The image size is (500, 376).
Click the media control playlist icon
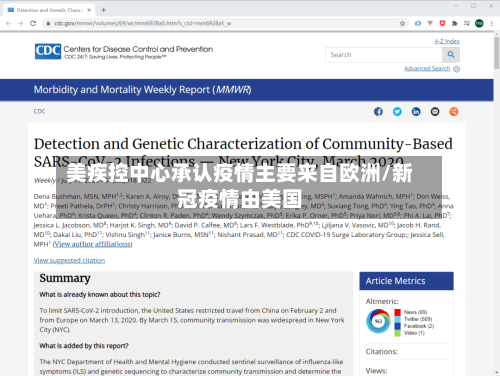(x=467, y=23)
